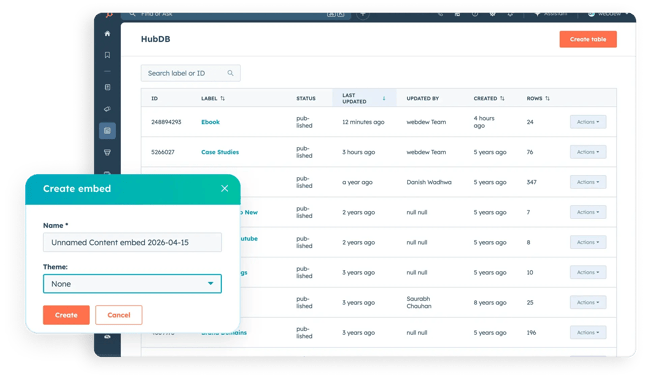This screenshot has height=378, width=646.
Task: Open Actions dropdown for the 7-rows table
Action: (588, 212)
